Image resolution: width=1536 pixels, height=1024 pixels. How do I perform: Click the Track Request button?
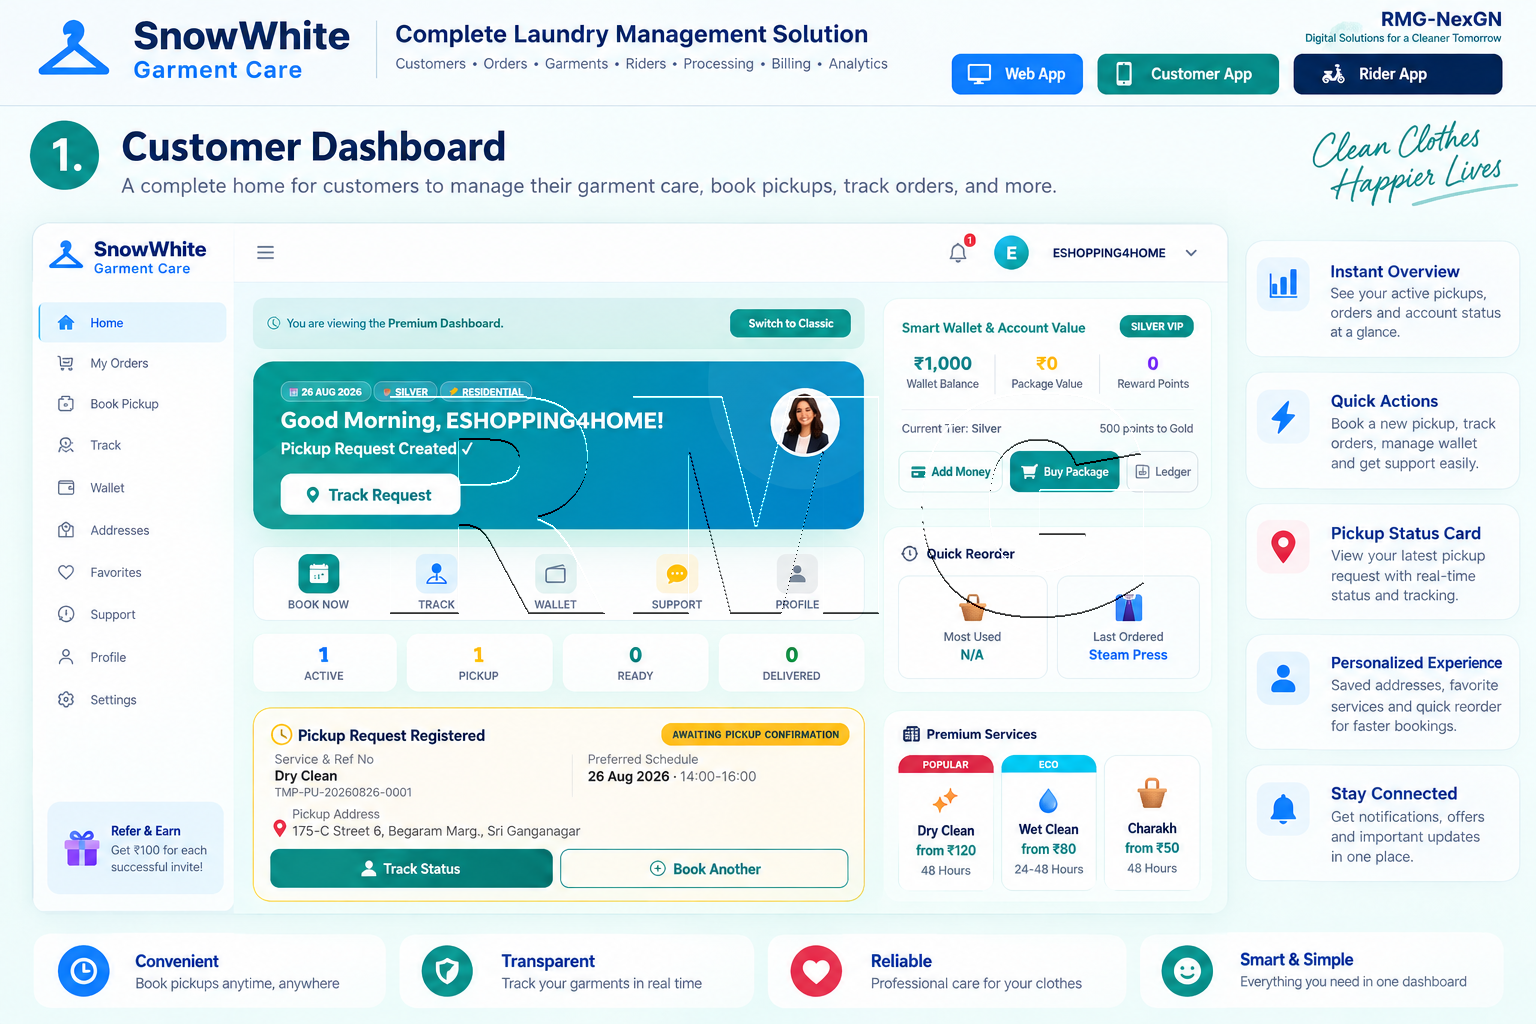point(370,495)
